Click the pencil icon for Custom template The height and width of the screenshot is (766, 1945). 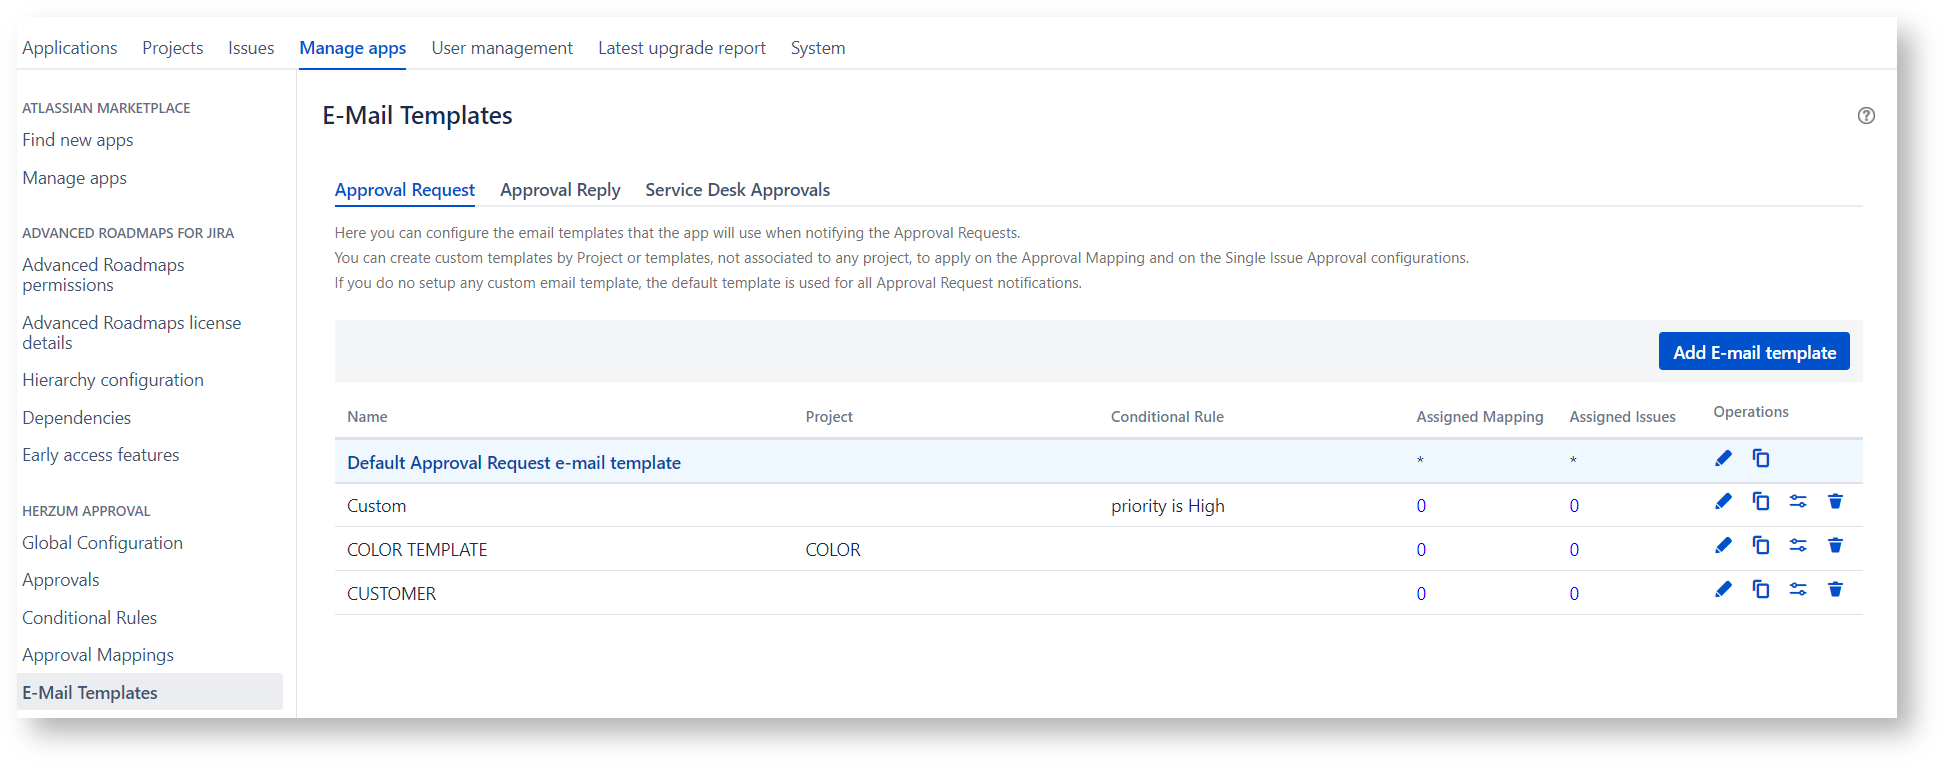point(1723,502)
